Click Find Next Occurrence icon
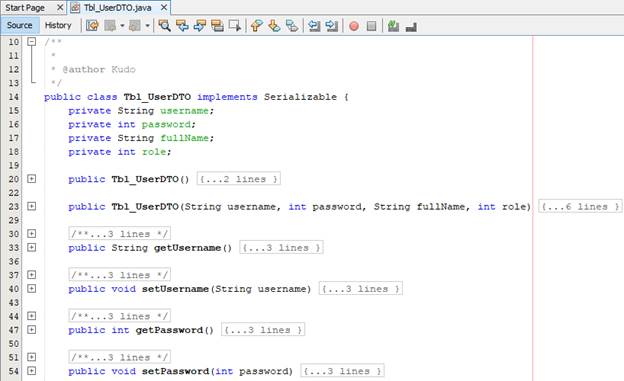 200,26
